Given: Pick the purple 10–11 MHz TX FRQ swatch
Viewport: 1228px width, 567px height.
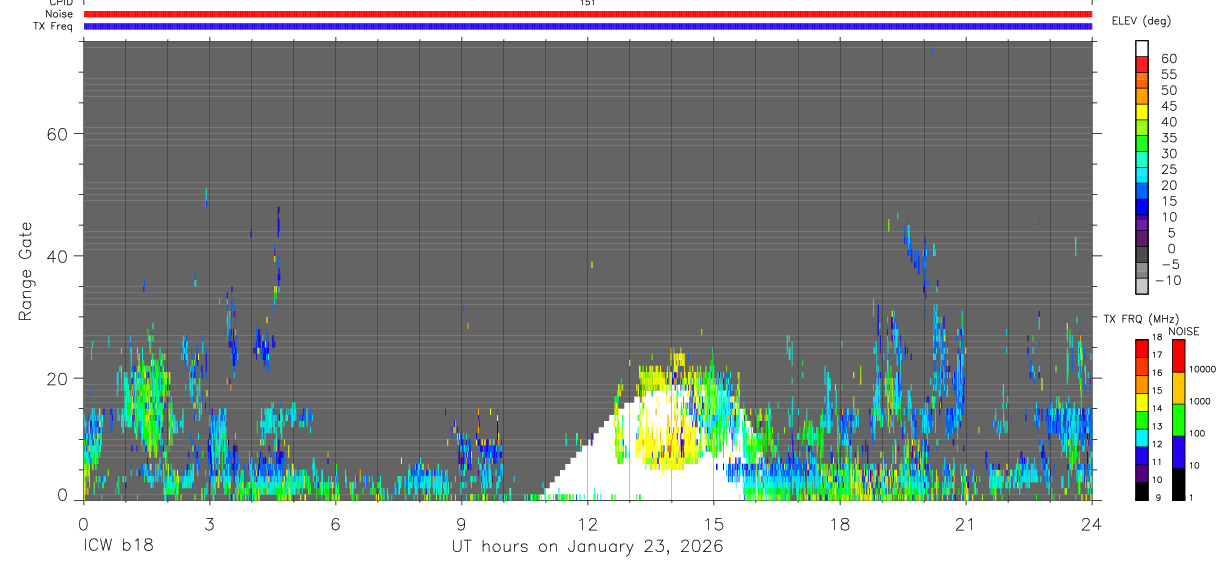Looking at the screenshot, I should click(x=1142, y=474).
